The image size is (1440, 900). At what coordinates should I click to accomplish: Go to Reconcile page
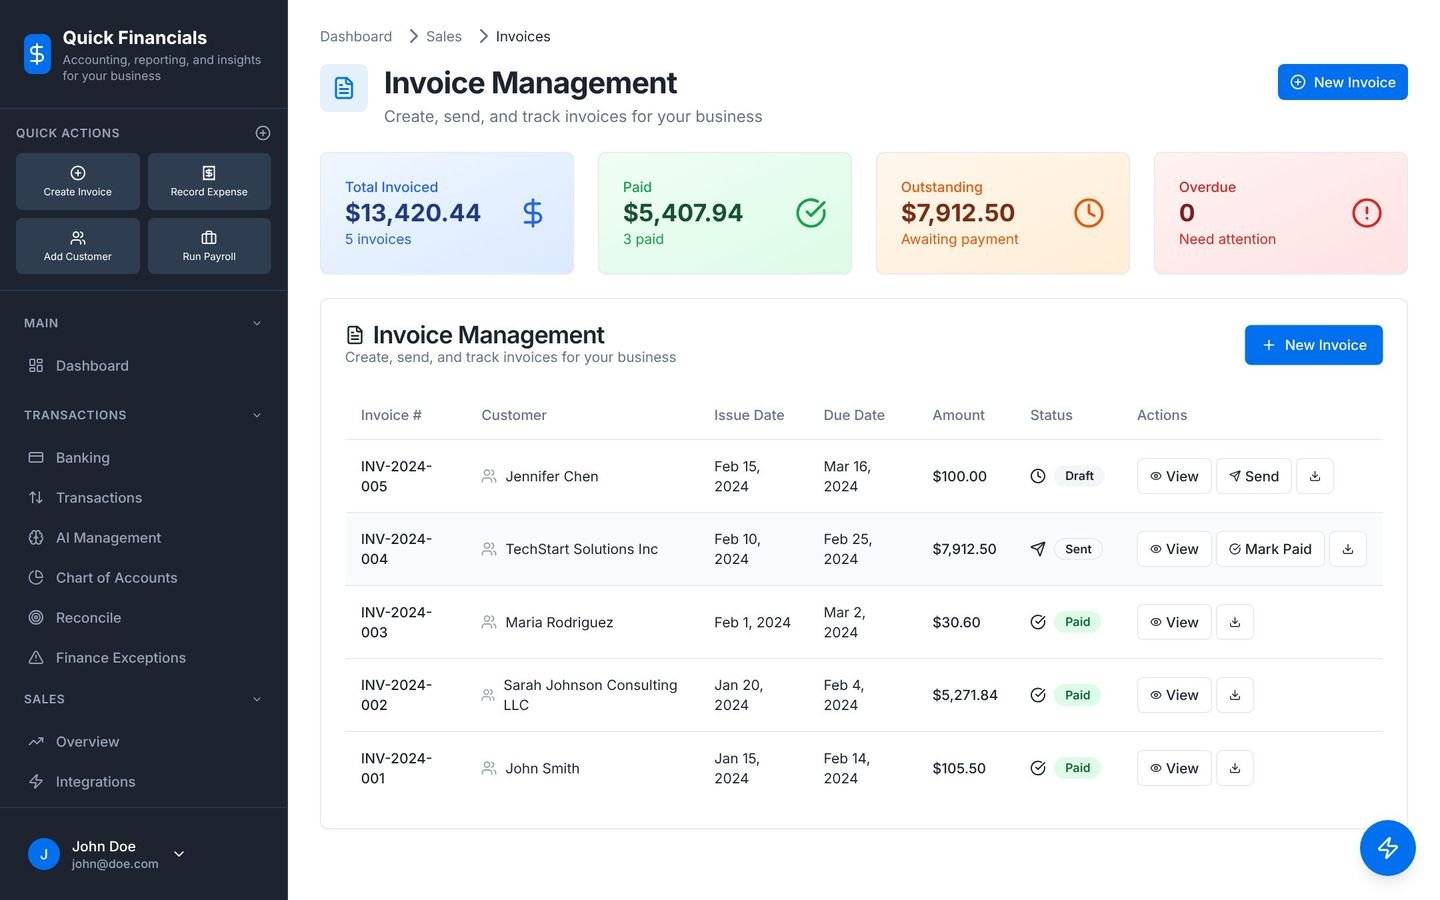144,618
